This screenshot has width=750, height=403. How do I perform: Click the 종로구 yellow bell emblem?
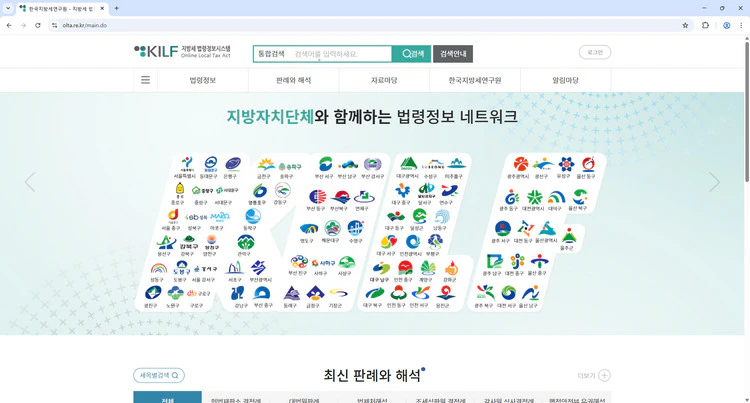(179, 190)
